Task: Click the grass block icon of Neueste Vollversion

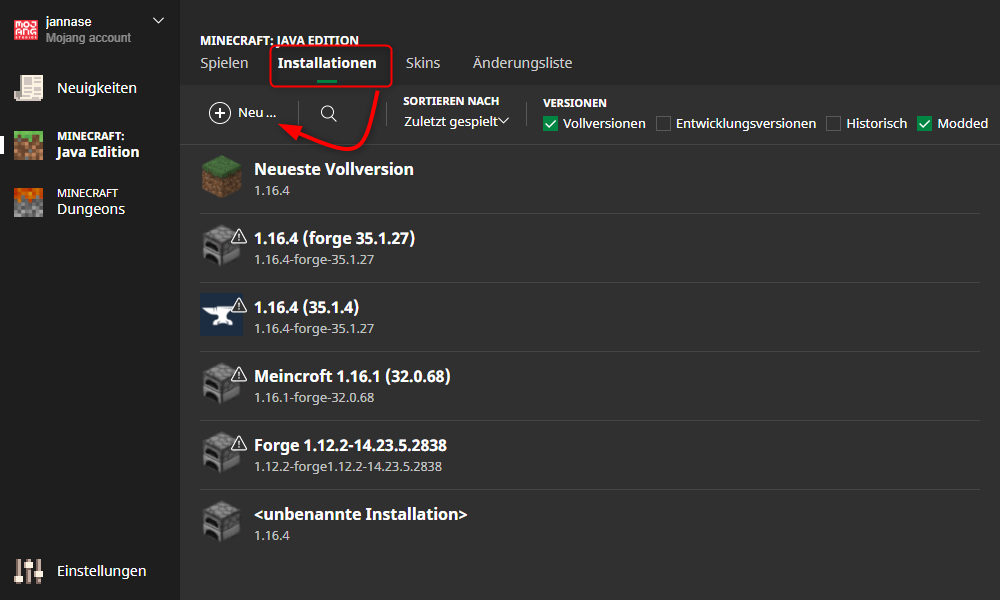Action: pos(221,177)
